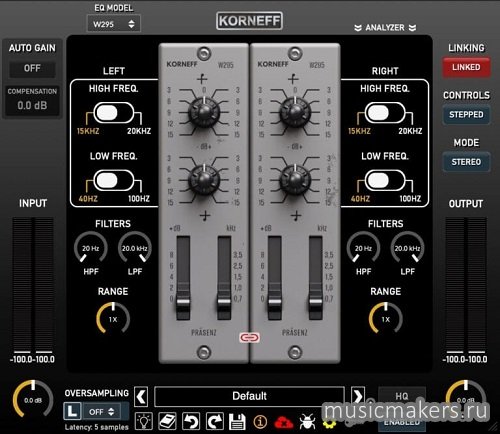This screenshot has width=500, height=434.
Task: Click the right module low frequency gain knob
Action: (295, 180)
